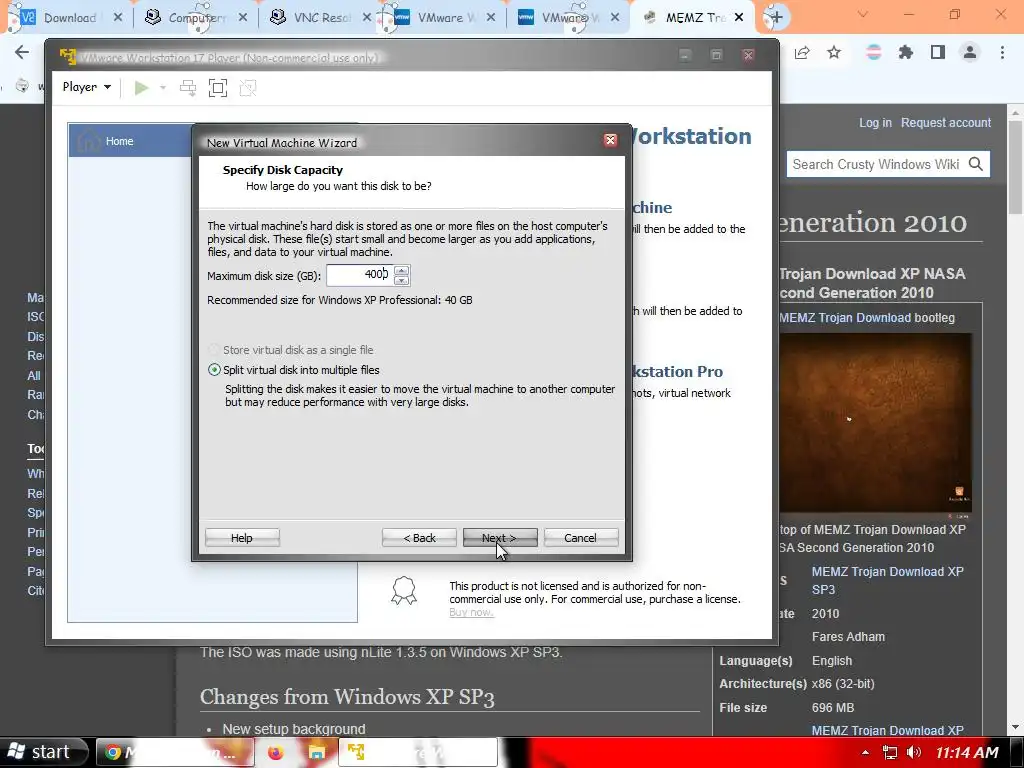Switch to the Download browser tab
The height and width of the screenshot is (768, 1024).
coord(69,18)
